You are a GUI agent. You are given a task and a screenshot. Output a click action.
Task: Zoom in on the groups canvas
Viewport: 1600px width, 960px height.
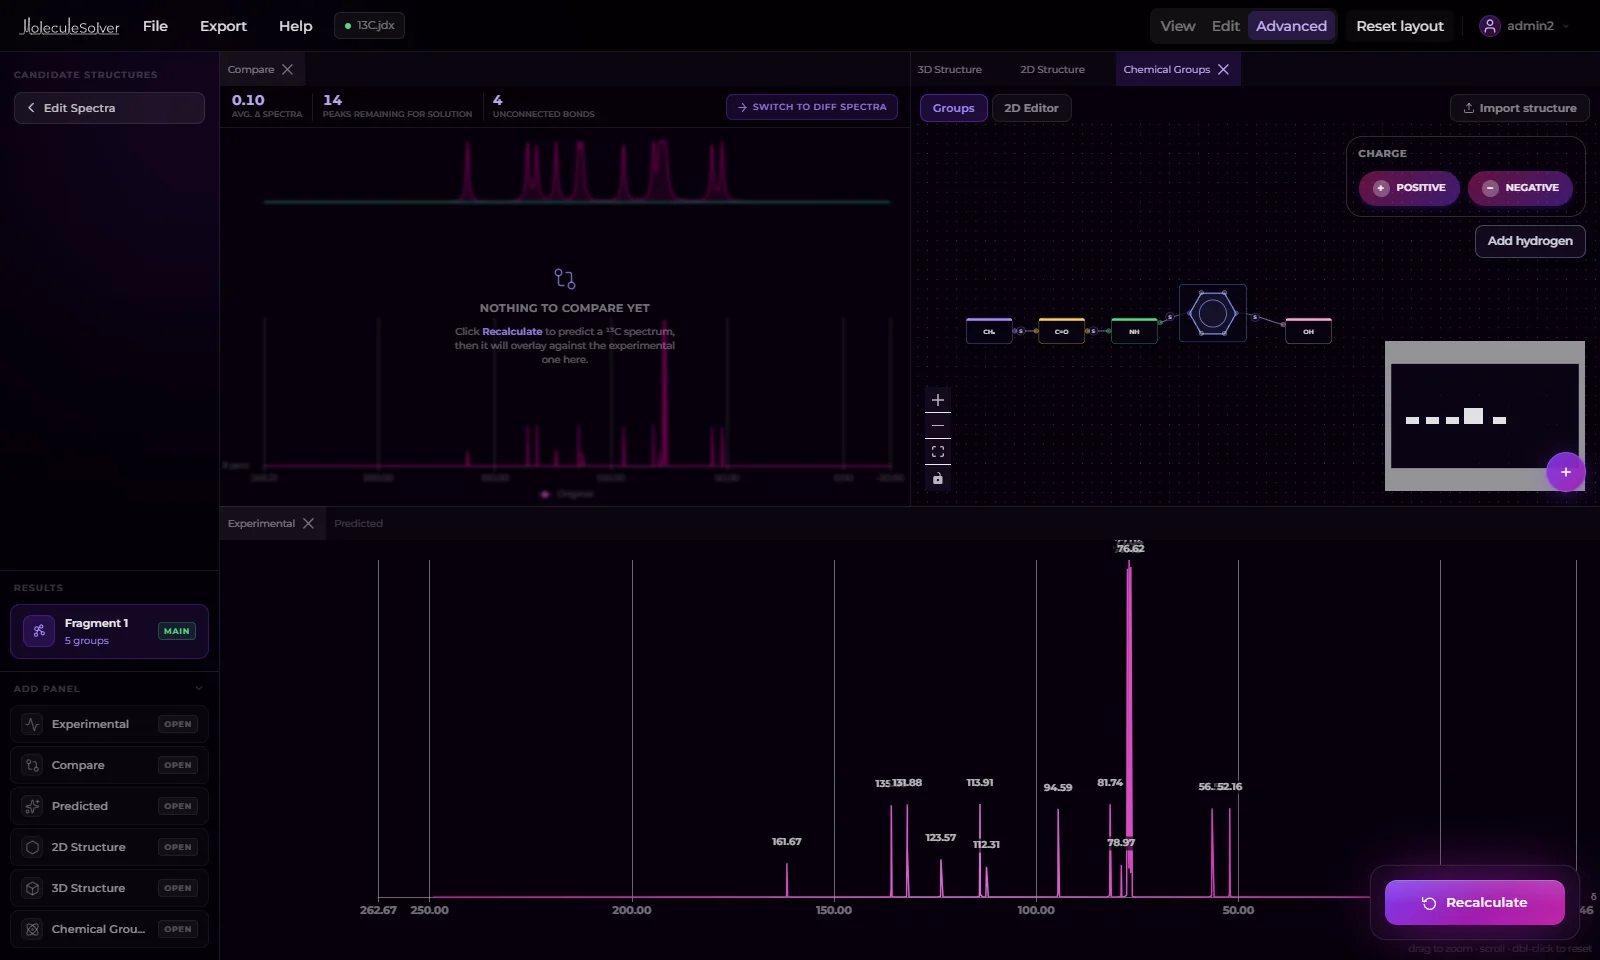(x=937, y=400)
